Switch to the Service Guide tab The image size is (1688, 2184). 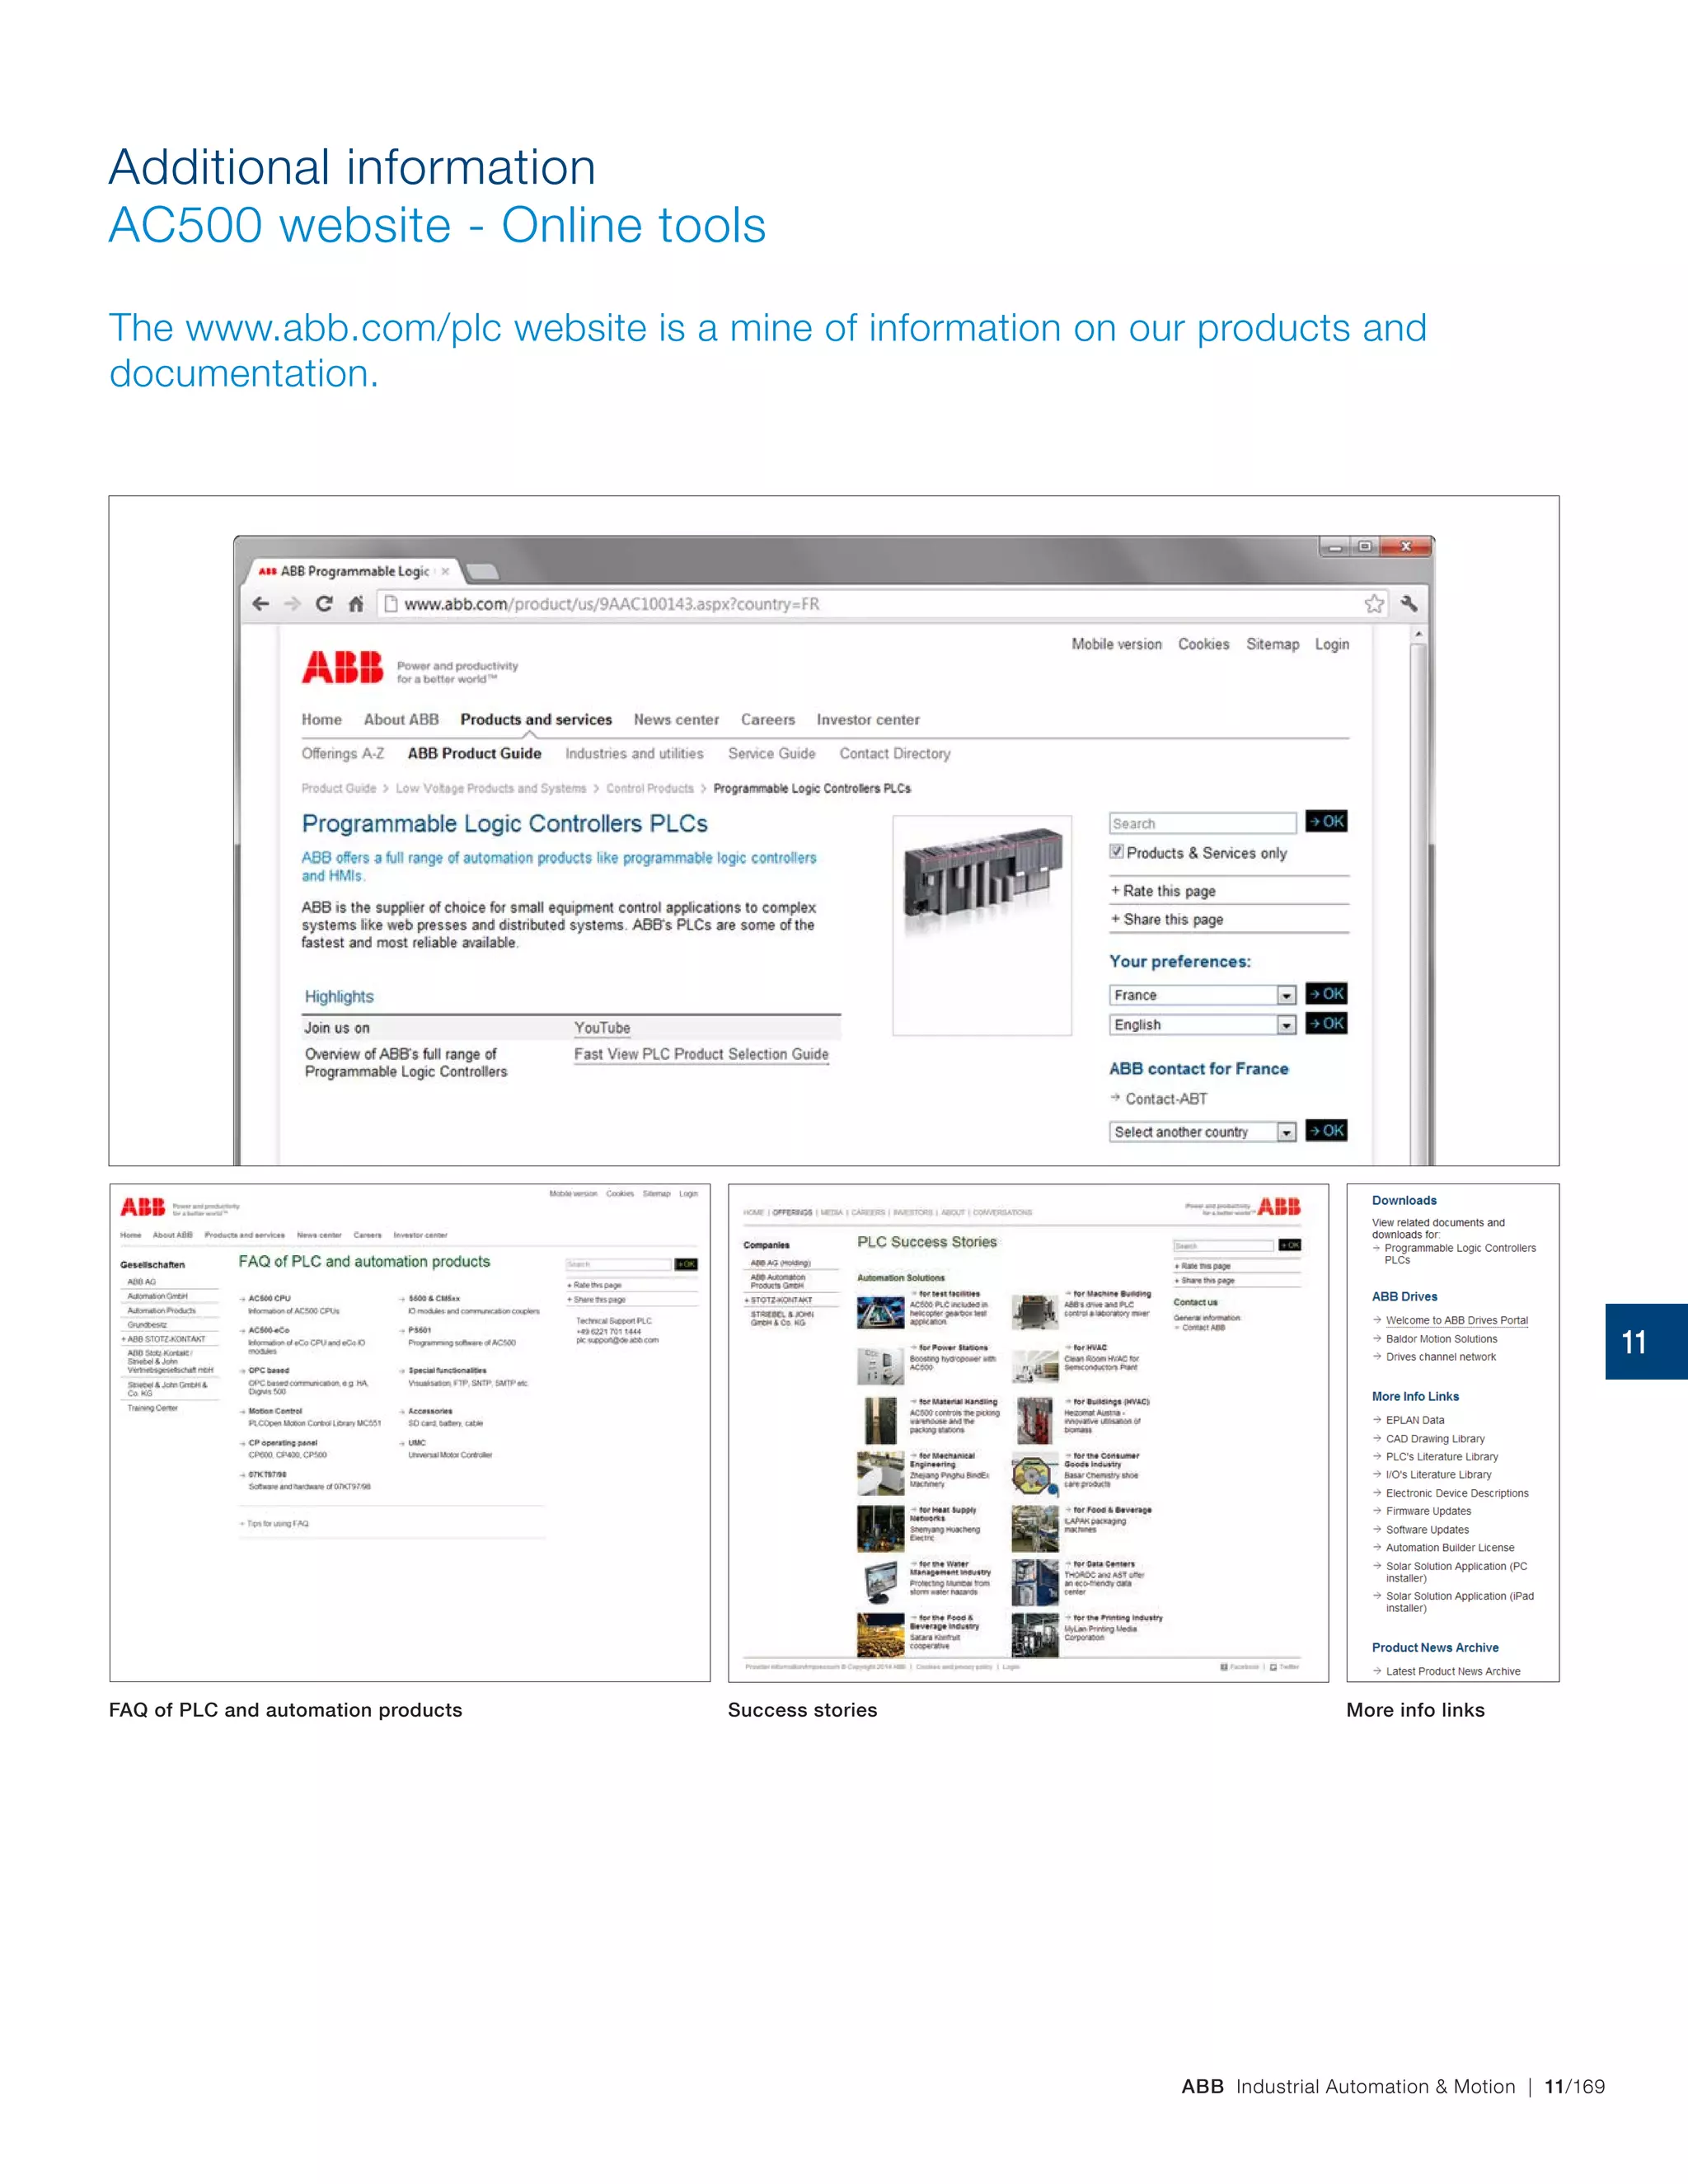click(771, 754)
